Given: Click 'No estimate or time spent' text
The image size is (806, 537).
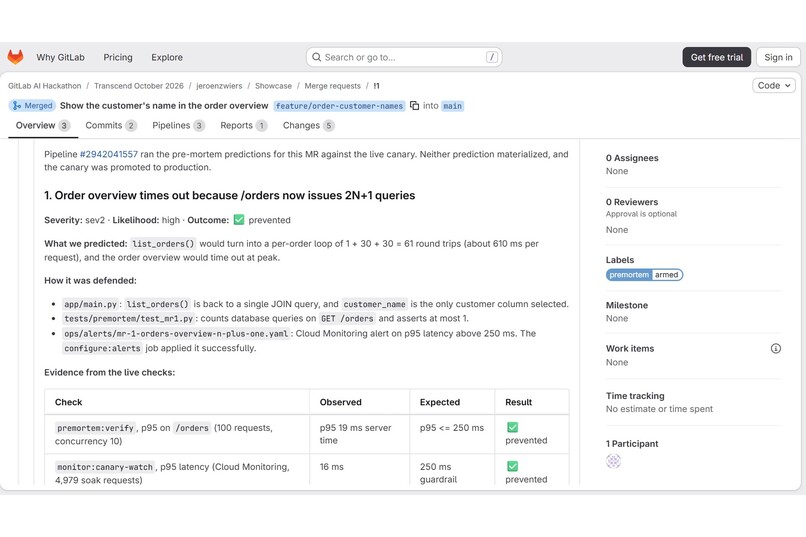Looking at the screenshot, I should pos(659,409).
